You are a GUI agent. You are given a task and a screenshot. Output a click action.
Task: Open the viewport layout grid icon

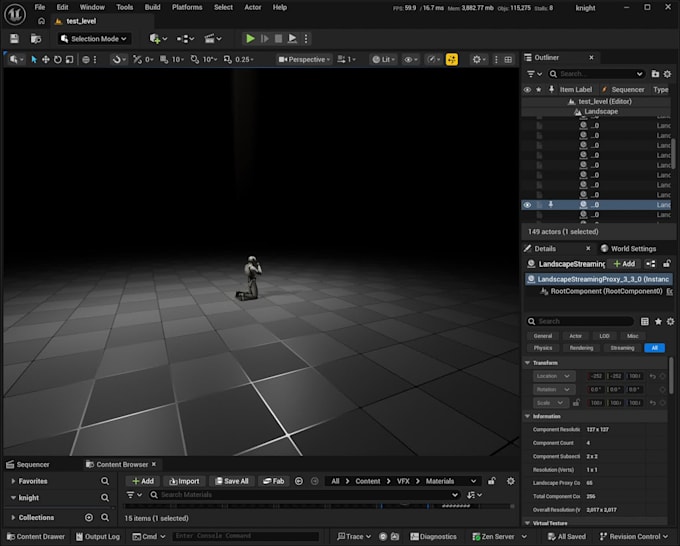point(508,59)
